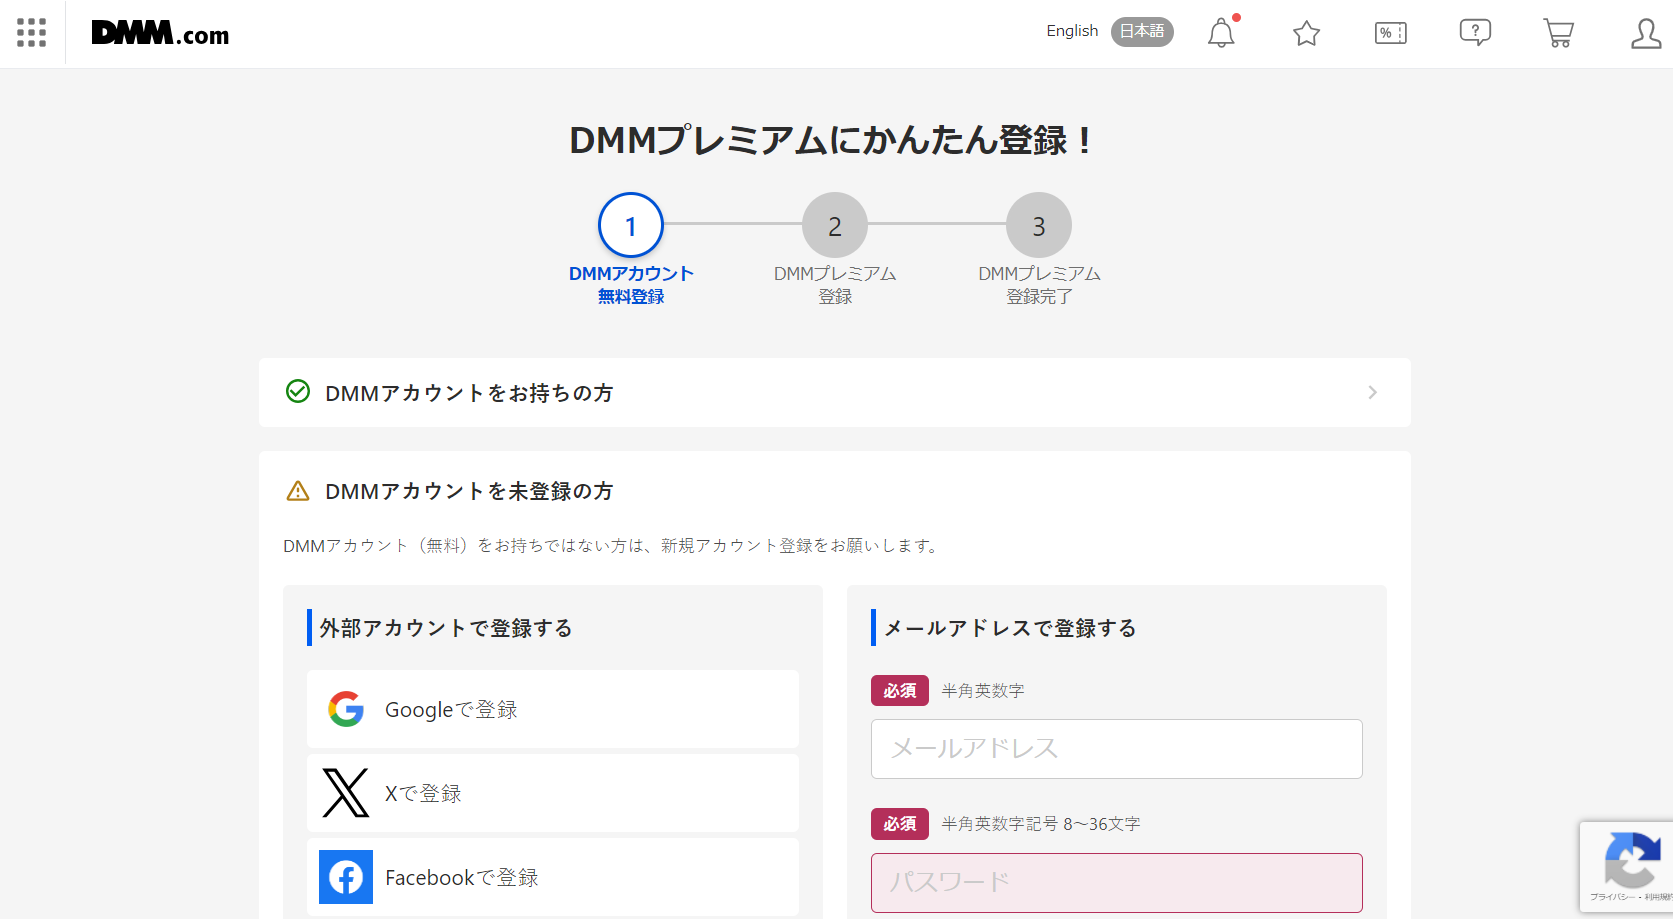1673x919 pixels.
Task: Open the DMM services grid menu
Action: pos(31,32)
